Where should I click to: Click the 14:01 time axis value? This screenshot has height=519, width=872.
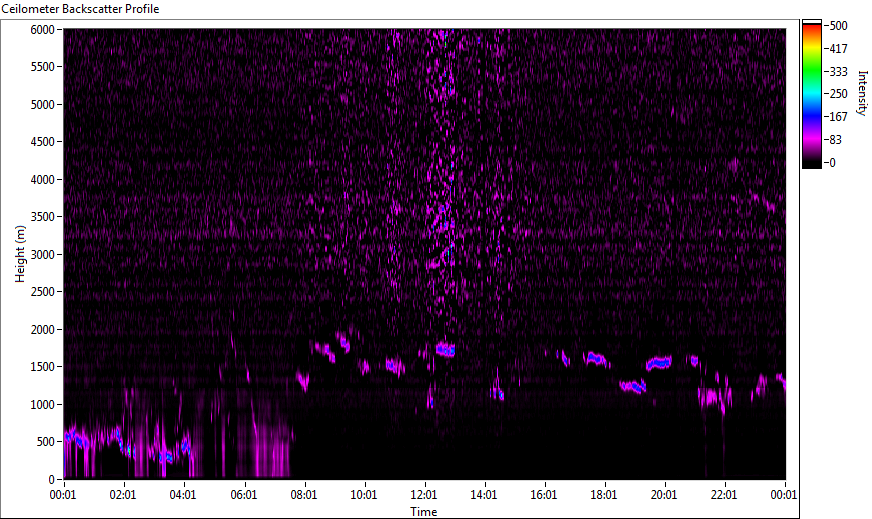(x=484, y=495)
